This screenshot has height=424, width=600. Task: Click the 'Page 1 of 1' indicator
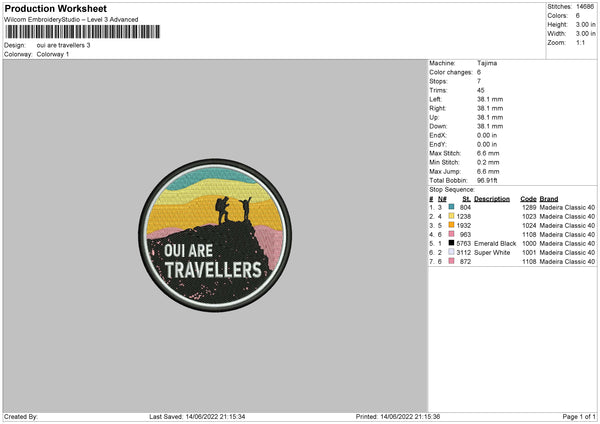579,416
